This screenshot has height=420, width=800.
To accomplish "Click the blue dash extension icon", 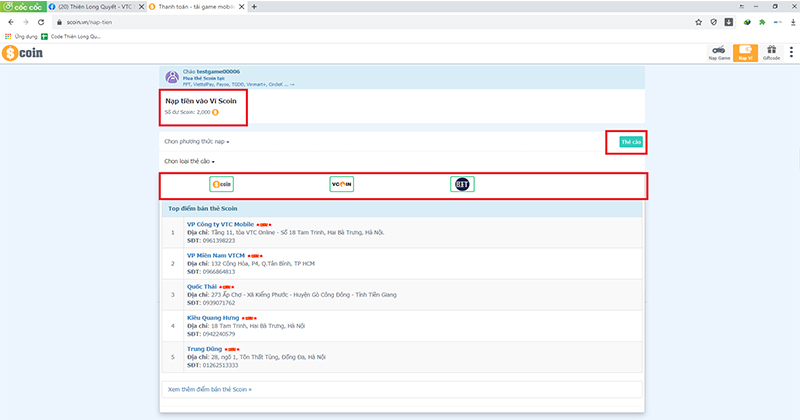I will [778, 22].
